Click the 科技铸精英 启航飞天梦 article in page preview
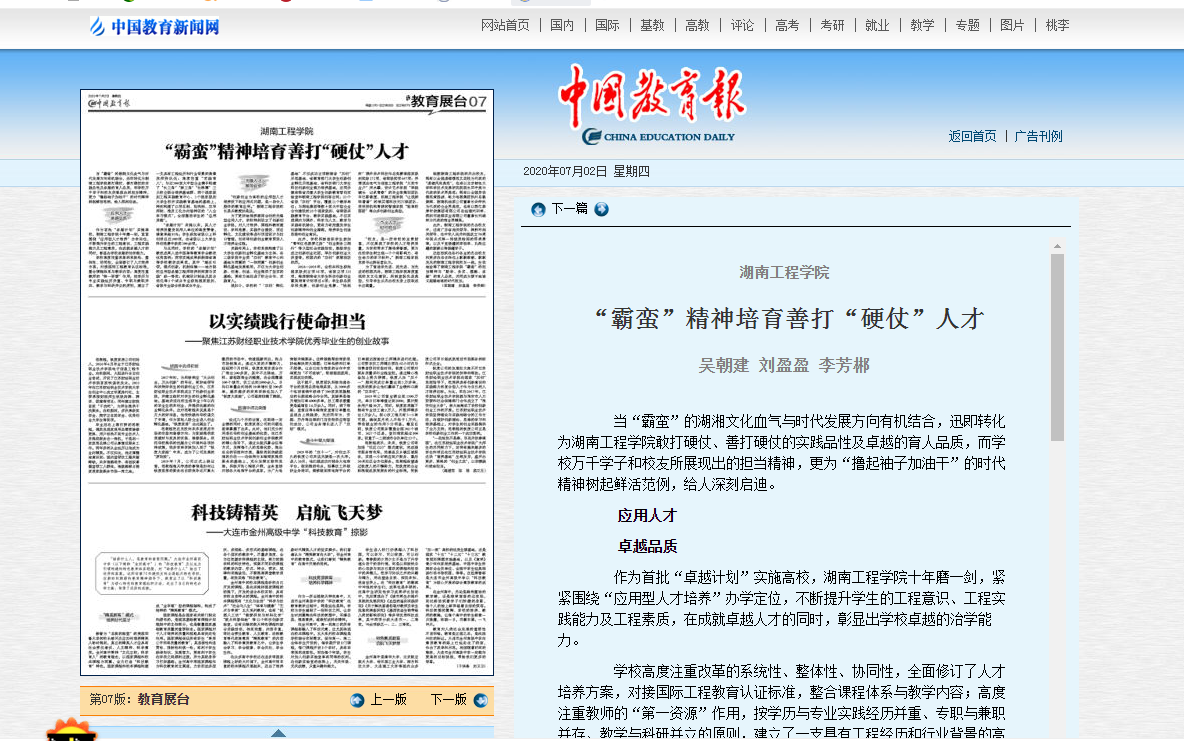1184x741 pixels. pos(287,513)
